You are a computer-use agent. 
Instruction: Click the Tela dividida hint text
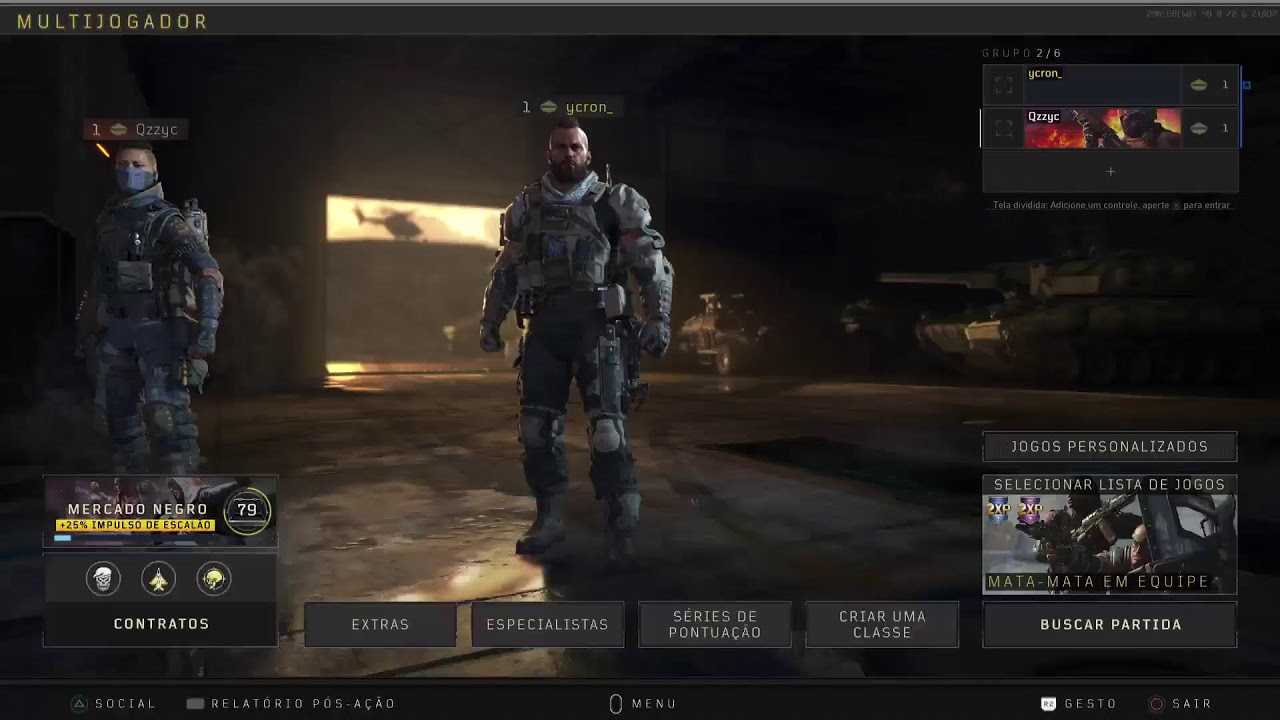click(x=1112, y=205)
